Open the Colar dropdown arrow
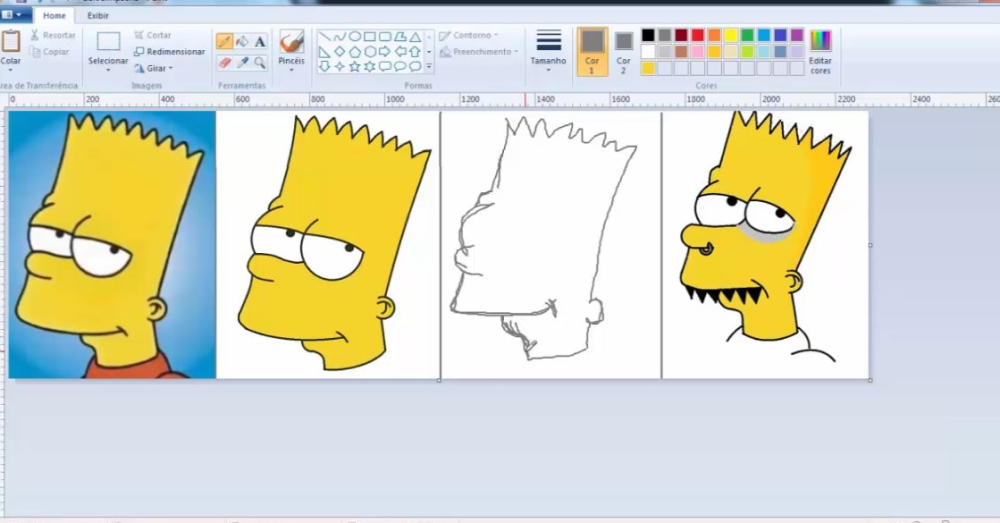1000x523 pixels. tap(10, 70)
